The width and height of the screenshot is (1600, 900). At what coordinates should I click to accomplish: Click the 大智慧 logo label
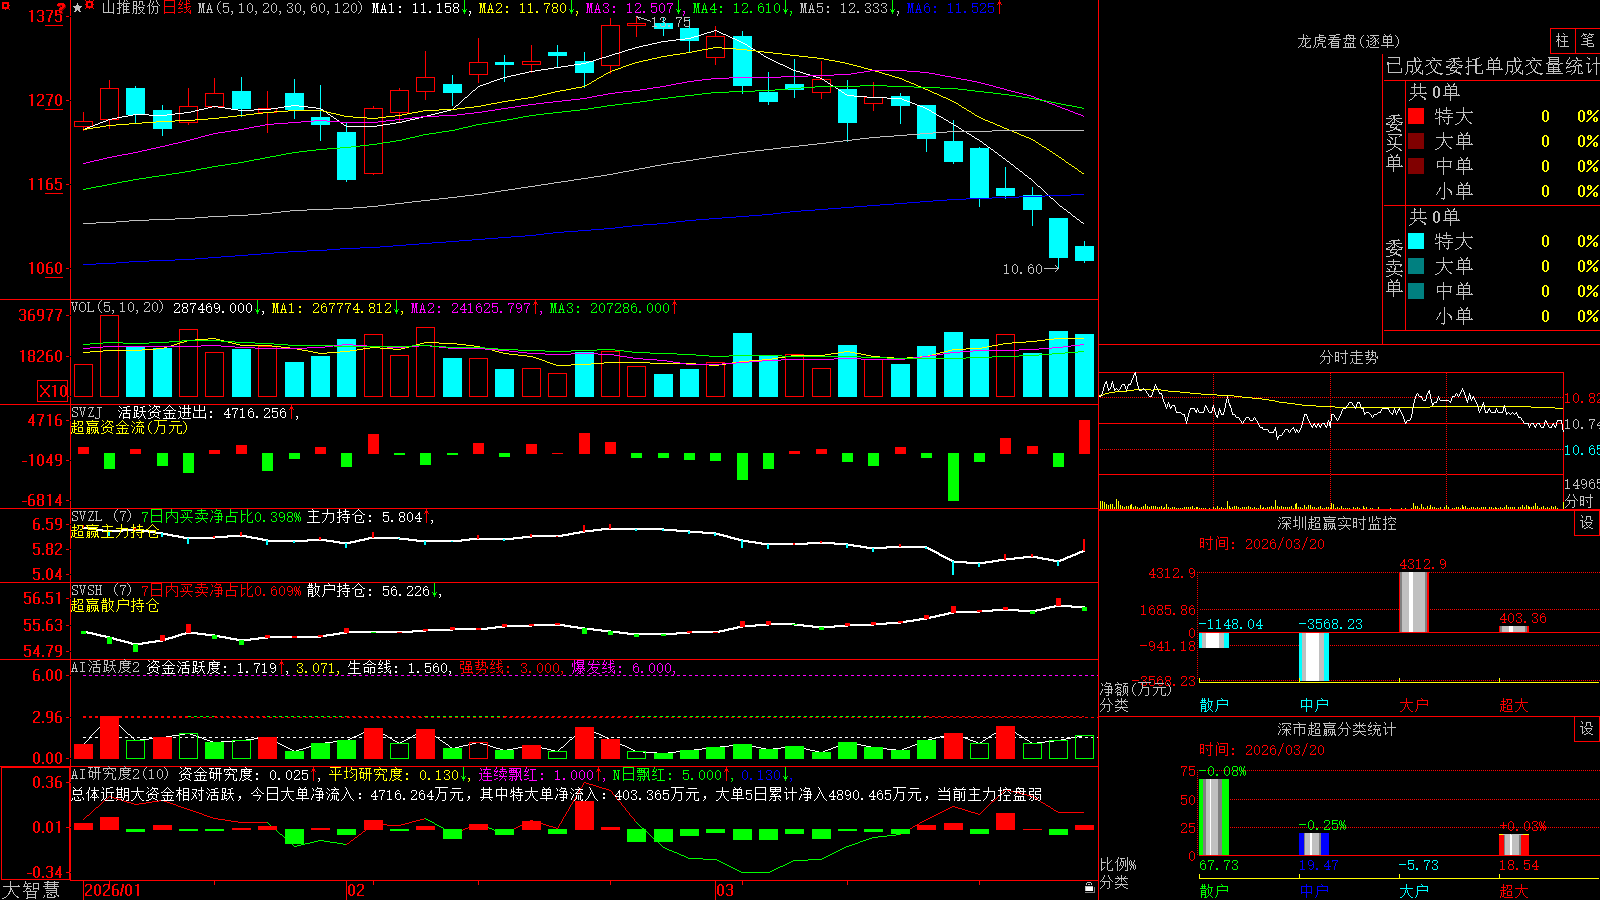click(x=31, y=890)
